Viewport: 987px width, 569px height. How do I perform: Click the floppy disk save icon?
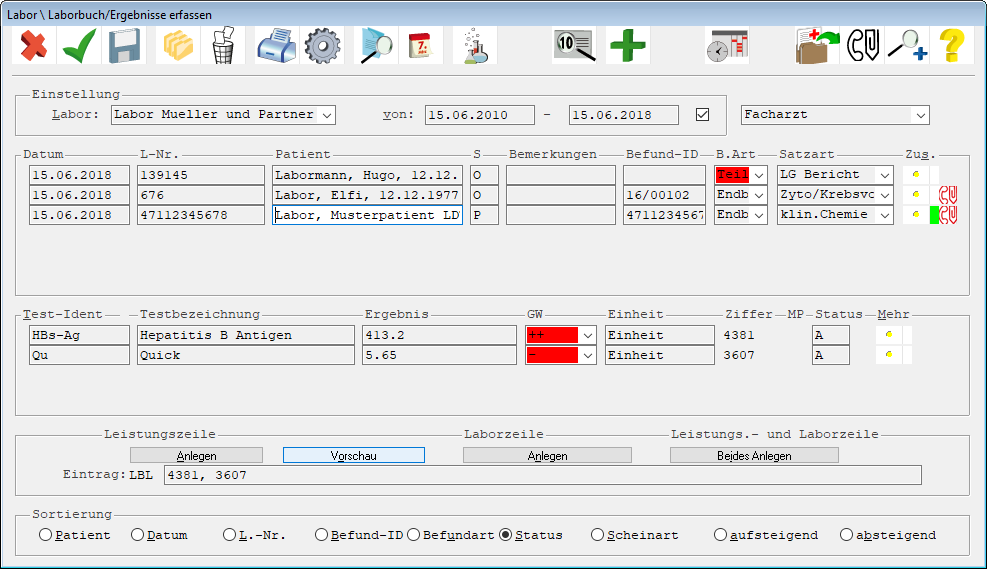point(124,45)
